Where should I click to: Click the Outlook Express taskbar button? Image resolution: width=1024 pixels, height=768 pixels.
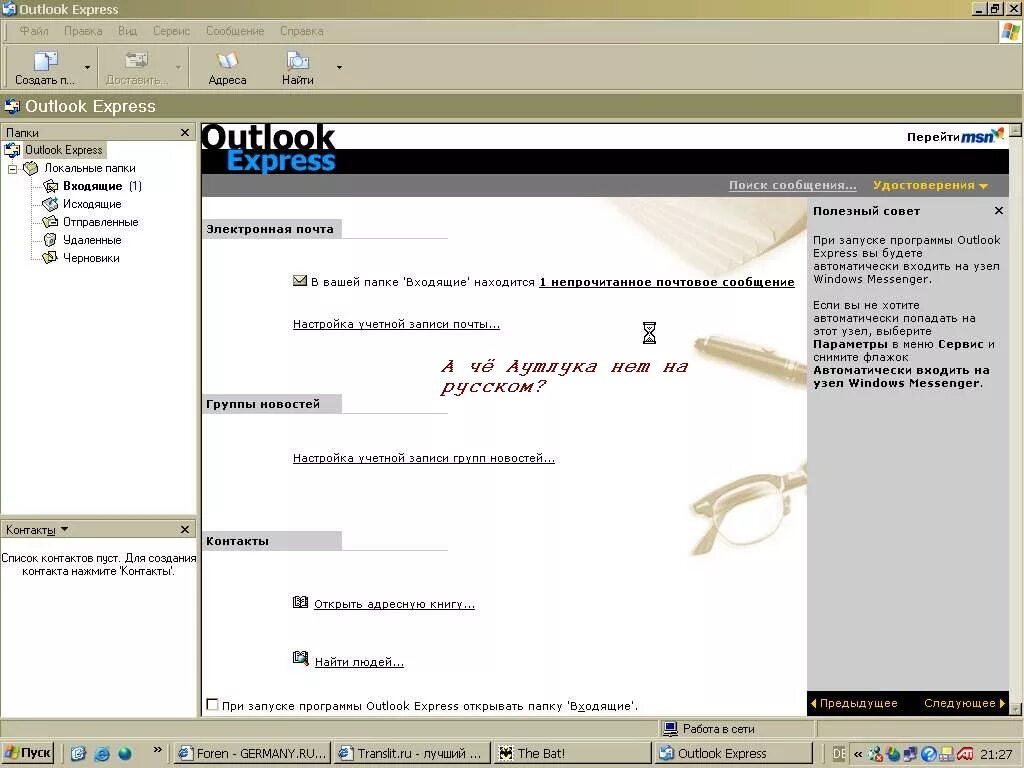(x=734, y=753)
